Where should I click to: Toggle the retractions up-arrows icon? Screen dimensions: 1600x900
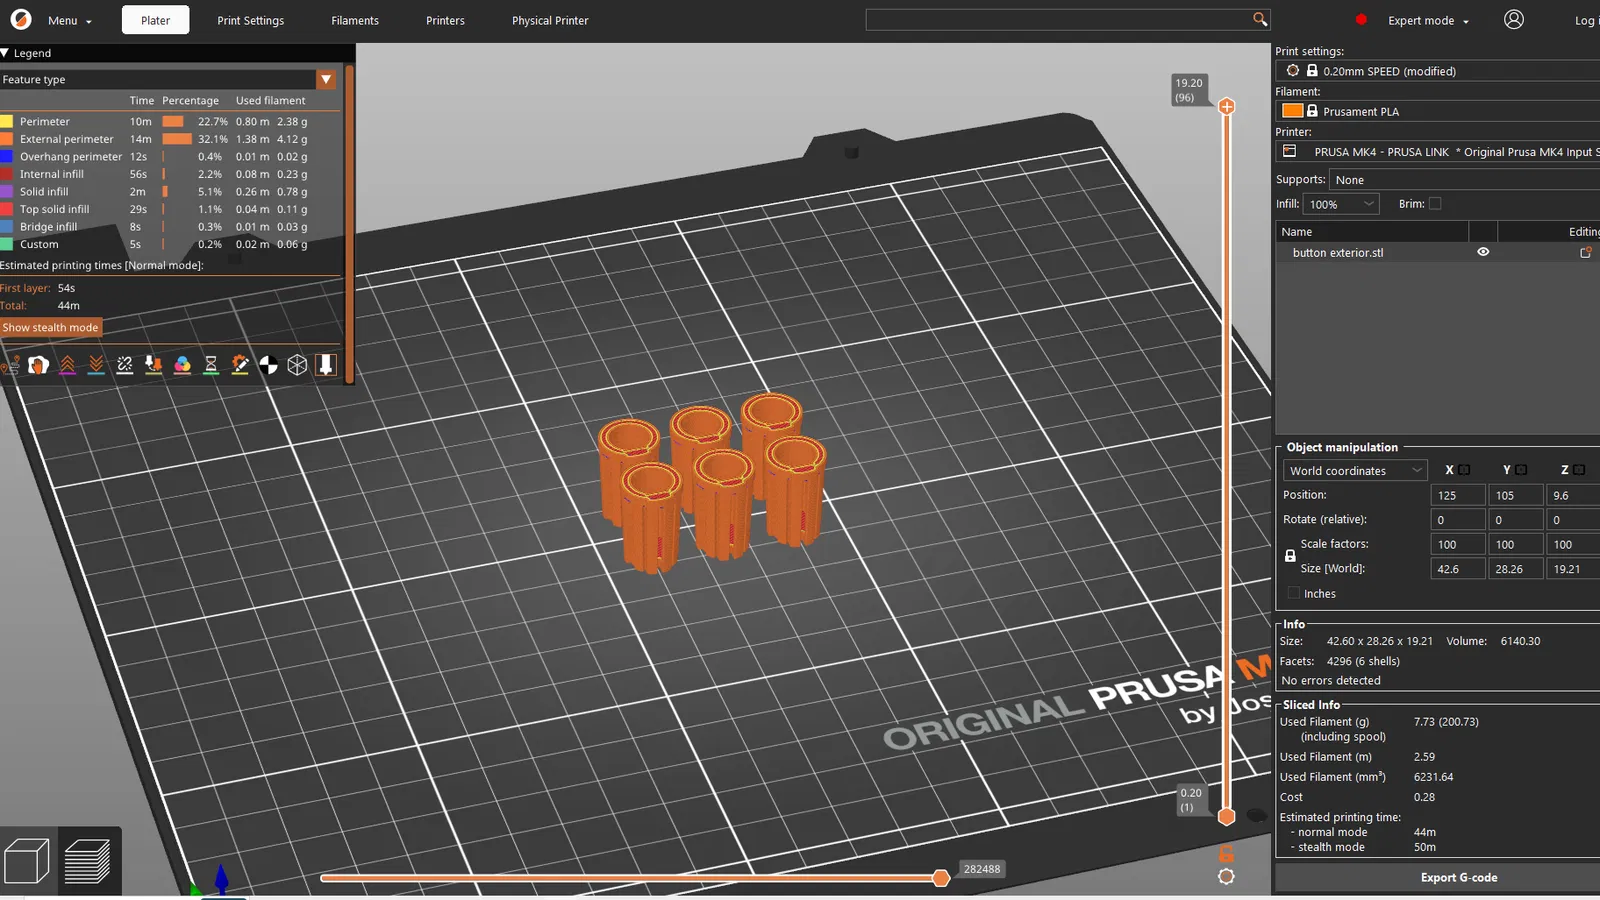(67, 365)
